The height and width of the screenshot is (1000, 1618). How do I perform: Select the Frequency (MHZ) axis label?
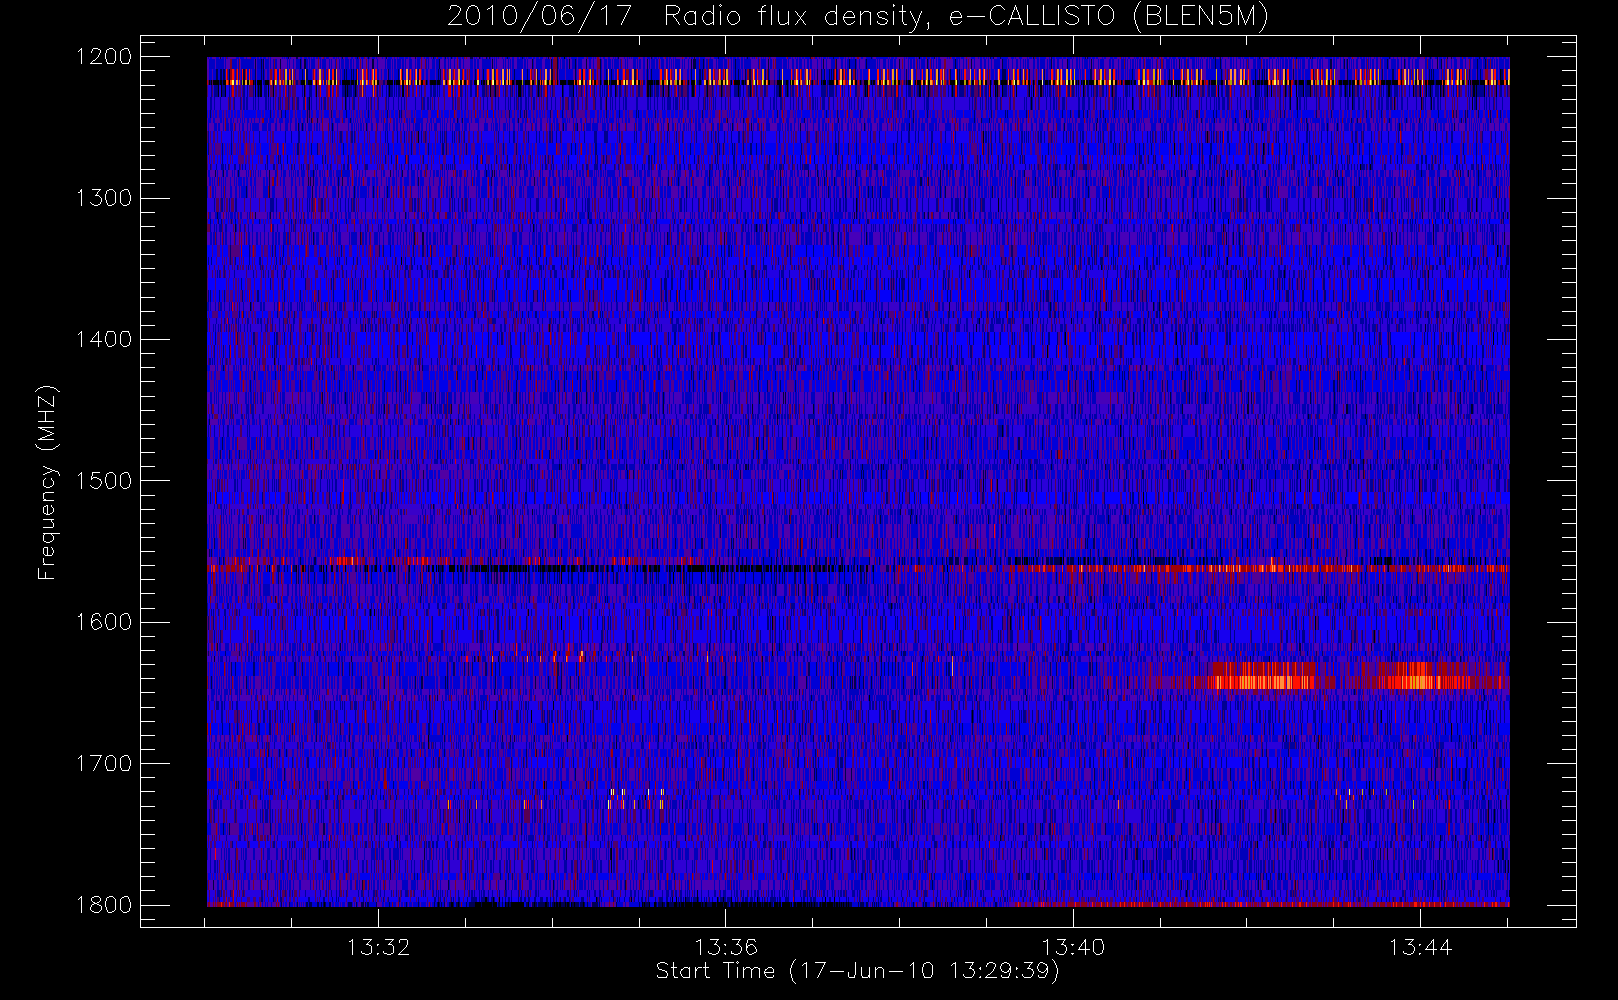point(47,482)
